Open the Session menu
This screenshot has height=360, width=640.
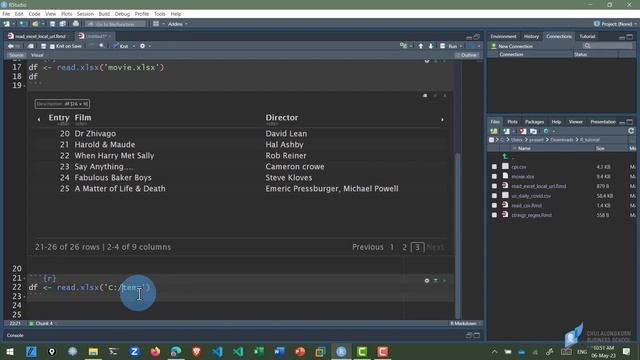[85, 14]
